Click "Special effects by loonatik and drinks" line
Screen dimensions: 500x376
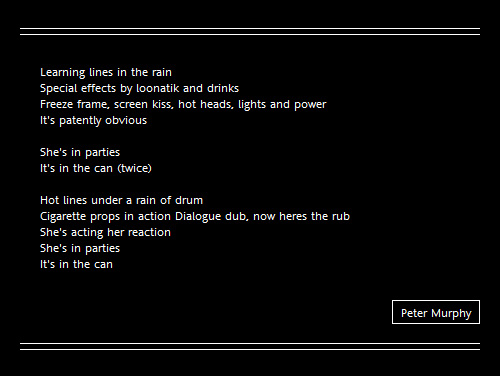(139, 88)
